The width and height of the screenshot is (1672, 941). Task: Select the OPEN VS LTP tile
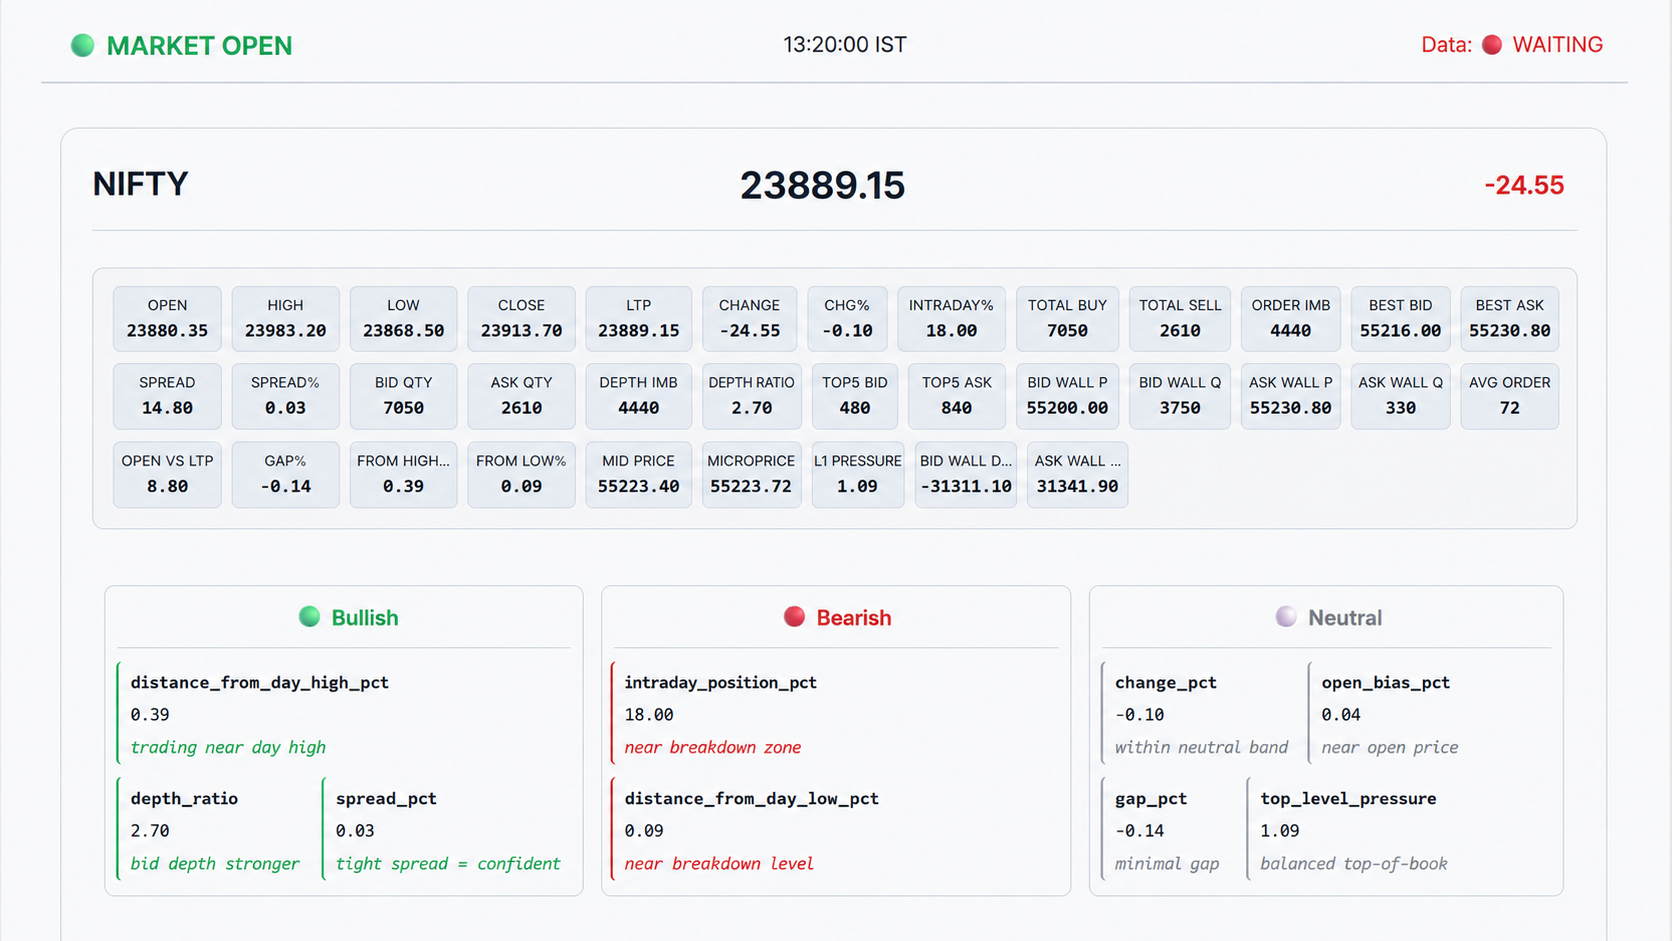point(167,475)
